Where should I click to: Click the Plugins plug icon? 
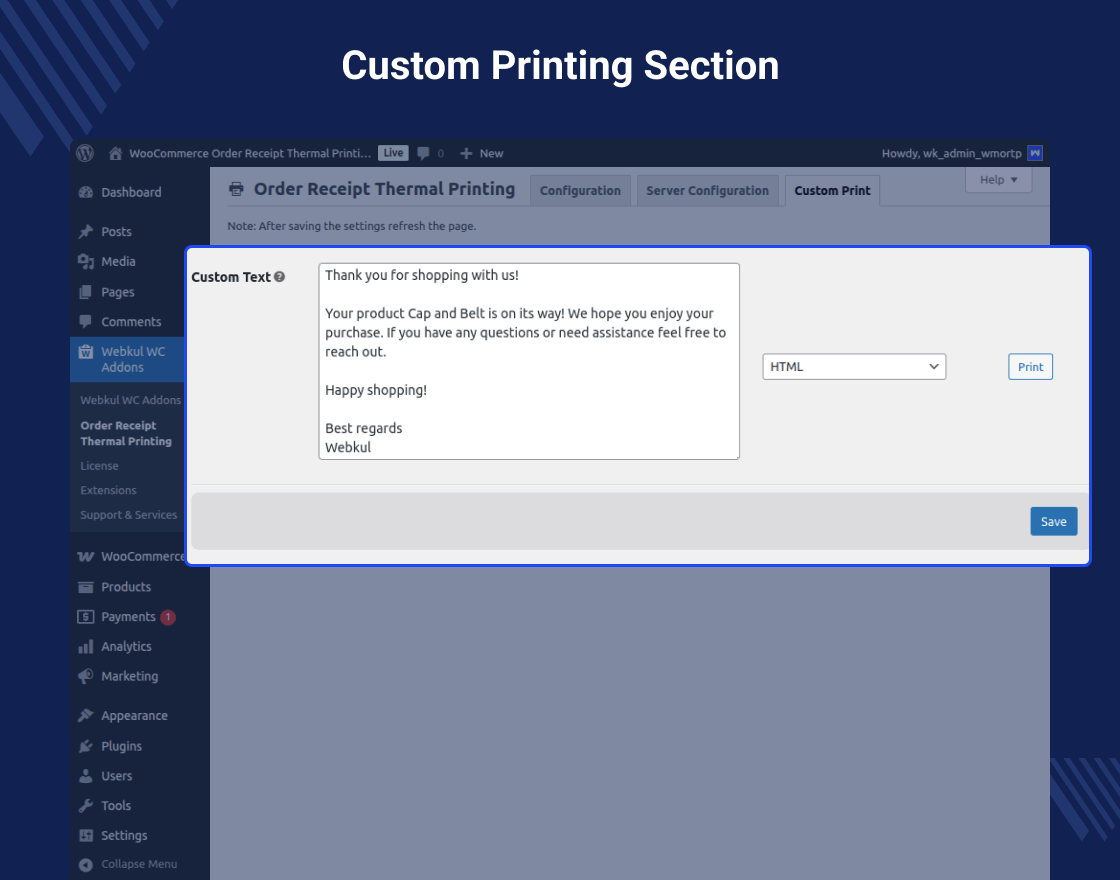pos(86,746)
